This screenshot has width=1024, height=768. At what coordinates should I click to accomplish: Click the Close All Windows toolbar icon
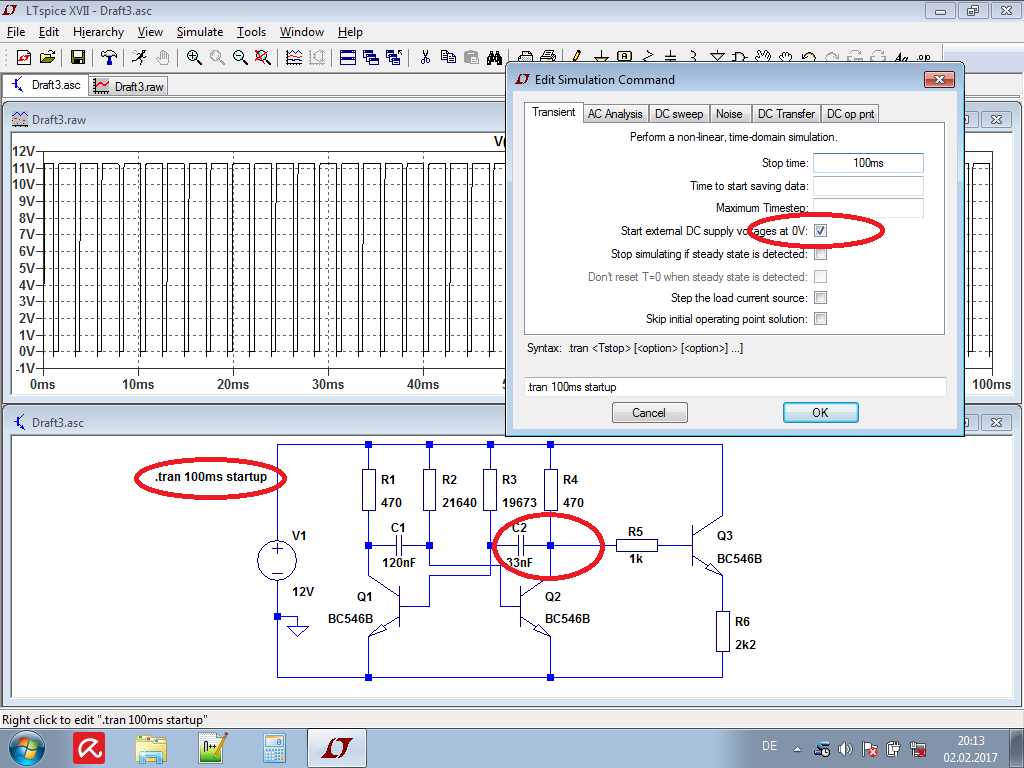pyautogui.click(x=394, y=57)
